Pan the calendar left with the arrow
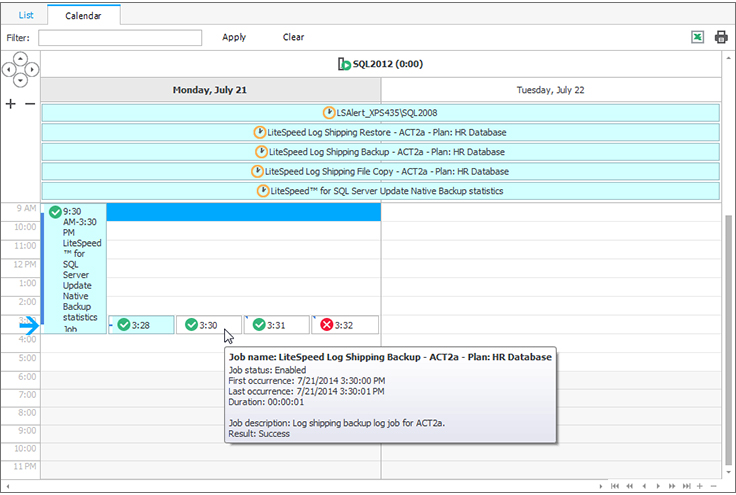This screenshot has width=736, height=495. (x=9, y=70)
